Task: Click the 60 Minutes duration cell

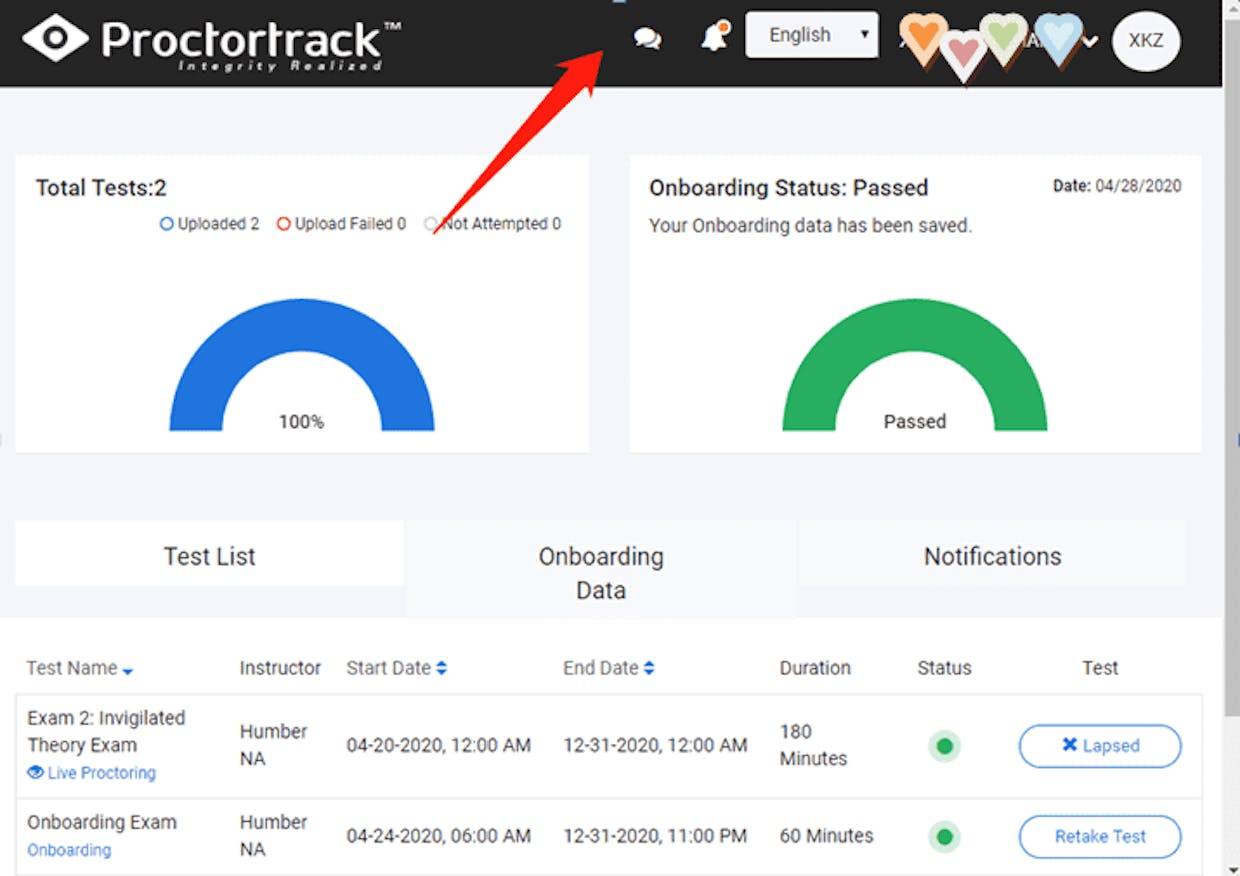Action: point(826,836)
